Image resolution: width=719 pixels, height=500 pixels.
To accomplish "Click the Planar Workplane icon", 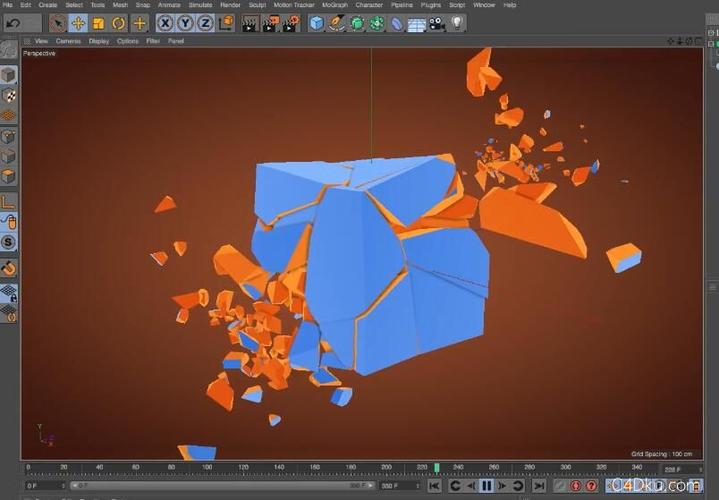I will point(9,314).
